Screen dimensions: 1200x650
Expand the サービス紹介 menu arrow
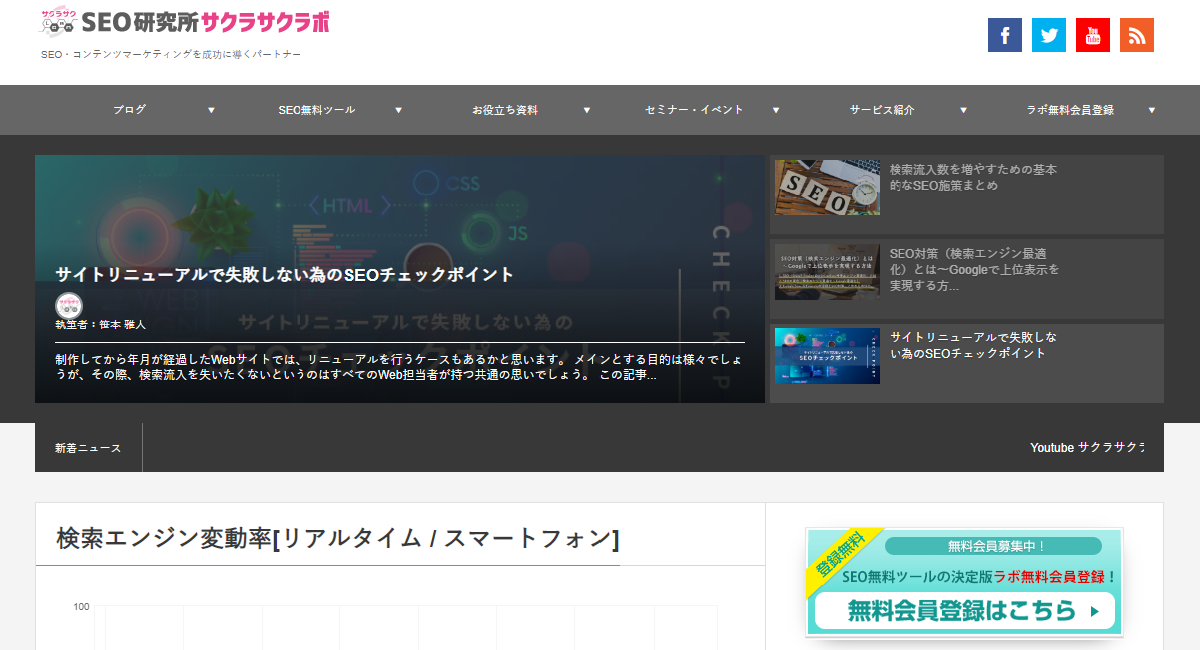963,110
